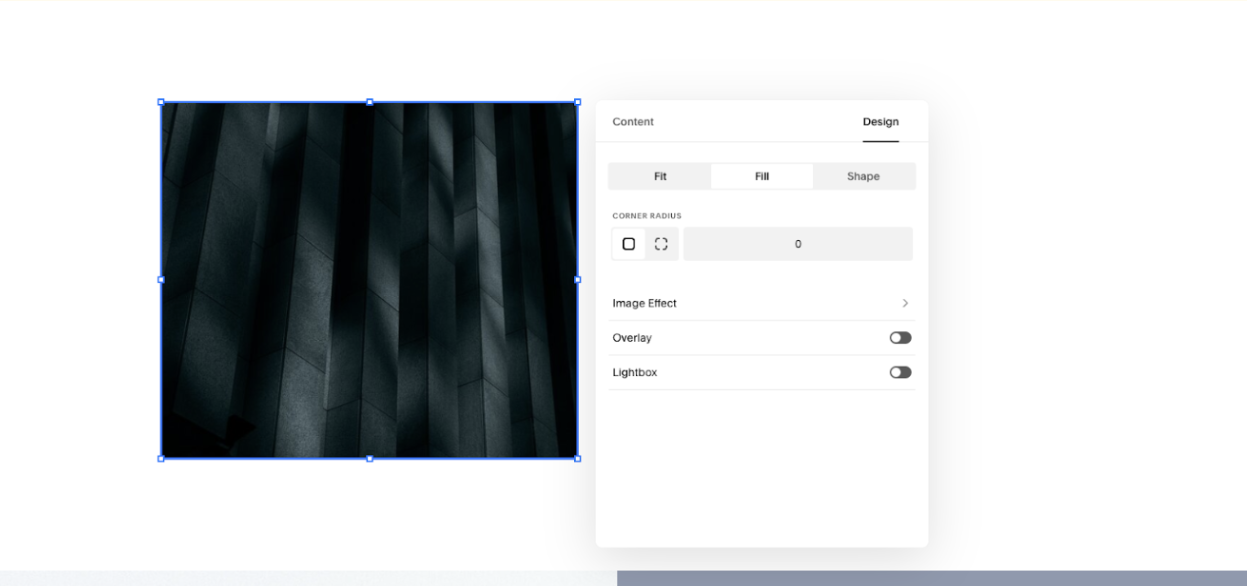Click the top-right resize handle of image
Screen dimensions: 1247x586
[577, 102]
